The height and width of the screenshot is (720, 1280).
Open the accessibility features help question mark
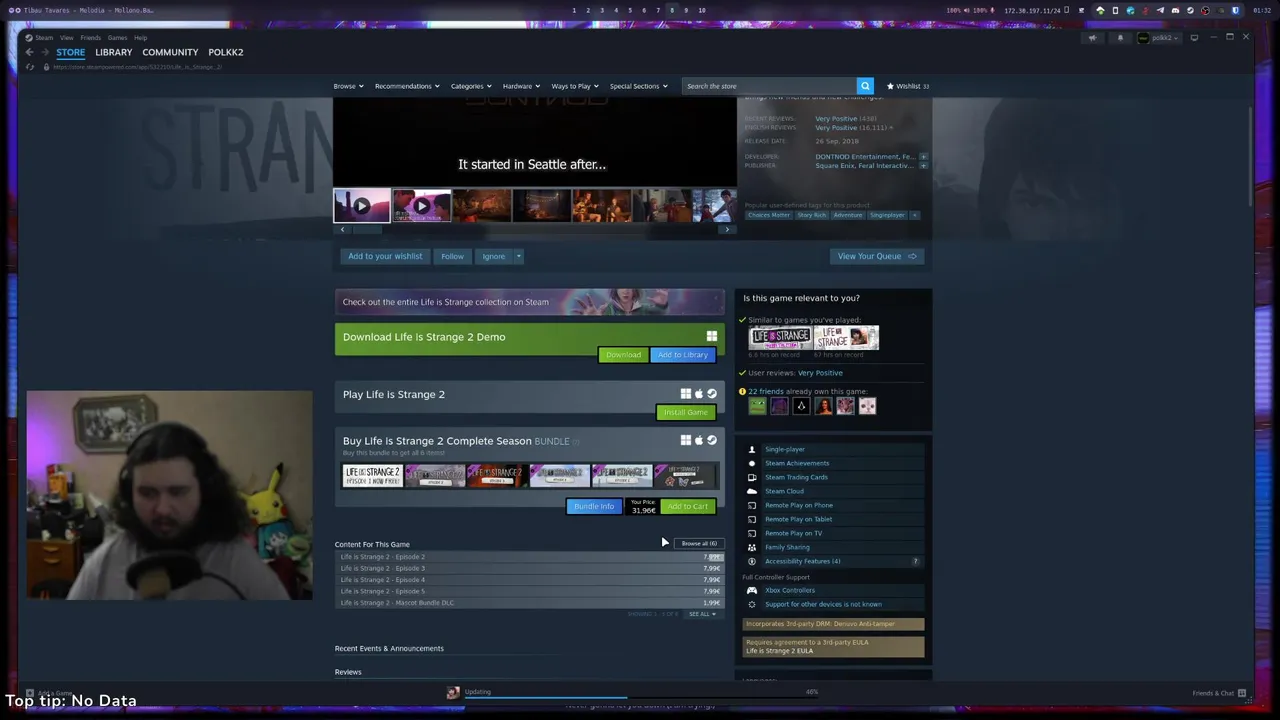pyautogui.click(x=915, y=561)
